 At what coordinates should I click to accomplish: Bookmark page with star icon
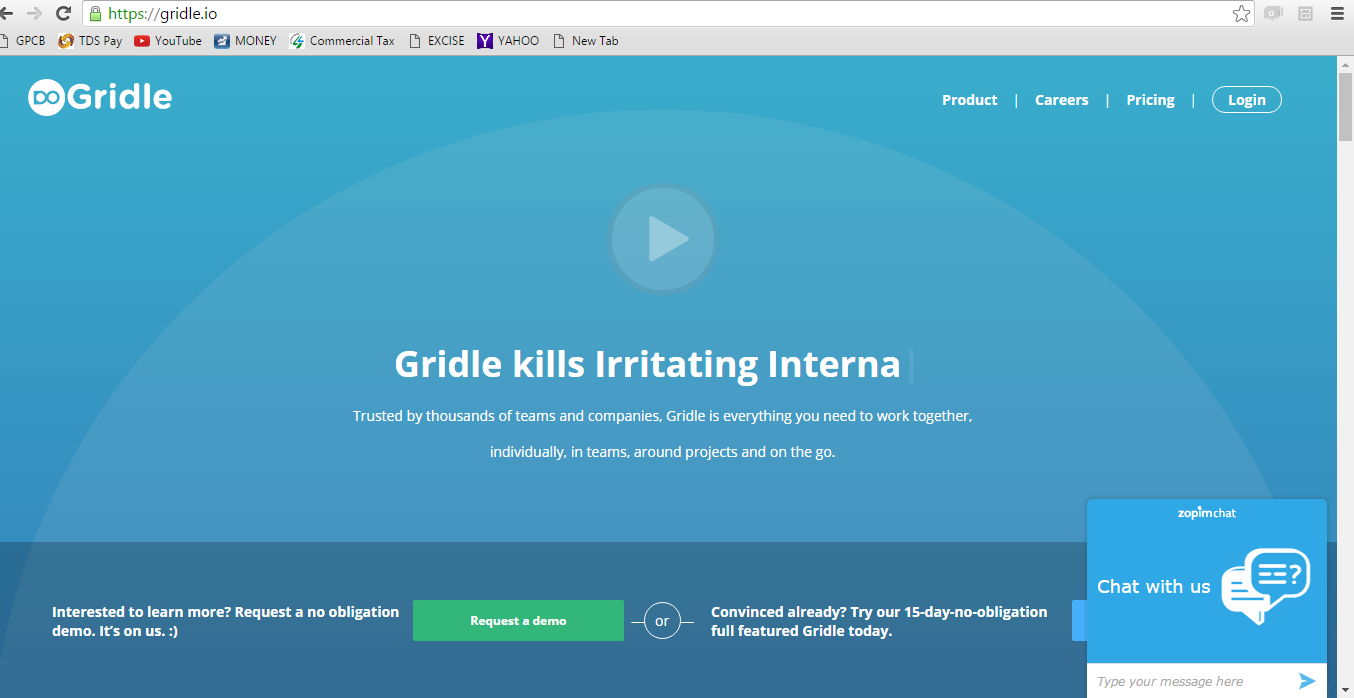[1241, 14]
